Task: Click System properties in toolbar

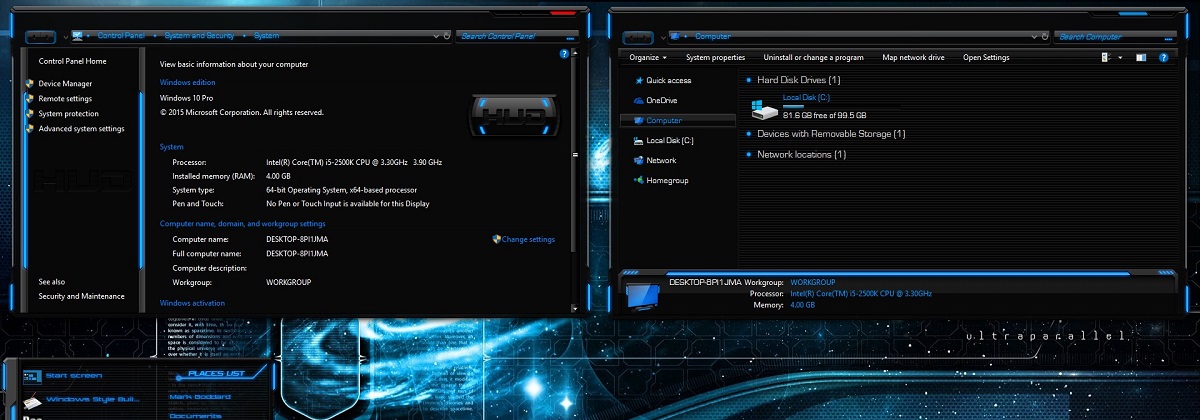Action: pos(715,58)
